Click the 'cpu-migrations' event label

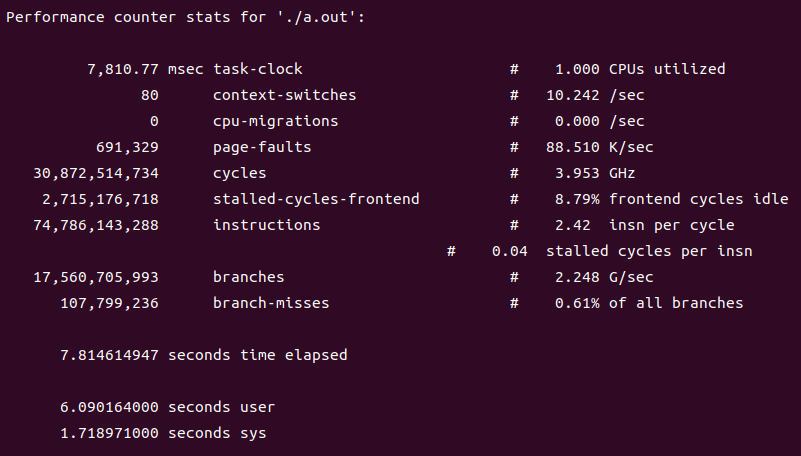(x=276, y=122)
